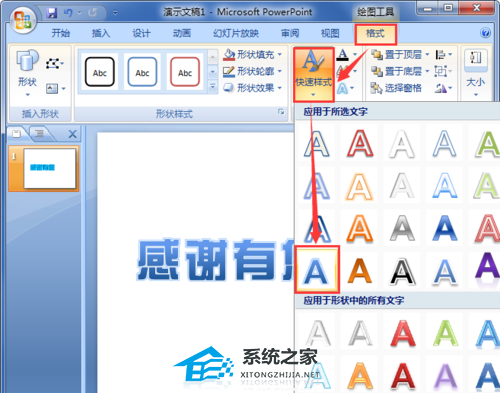
Task: Expand the shape styles gallery More arrow
Action: (213, 87)
